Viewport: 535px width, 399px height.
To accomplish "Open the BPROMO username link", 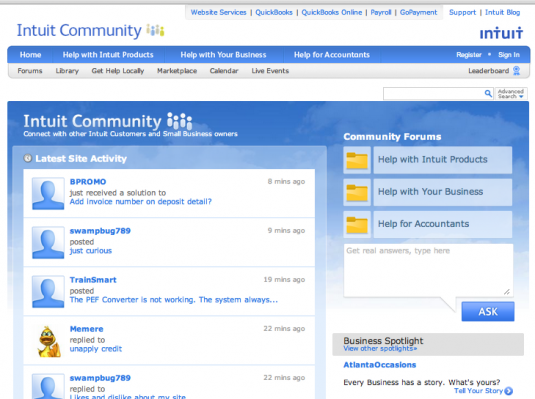I will pyautogui.click(x=88, y=182).
